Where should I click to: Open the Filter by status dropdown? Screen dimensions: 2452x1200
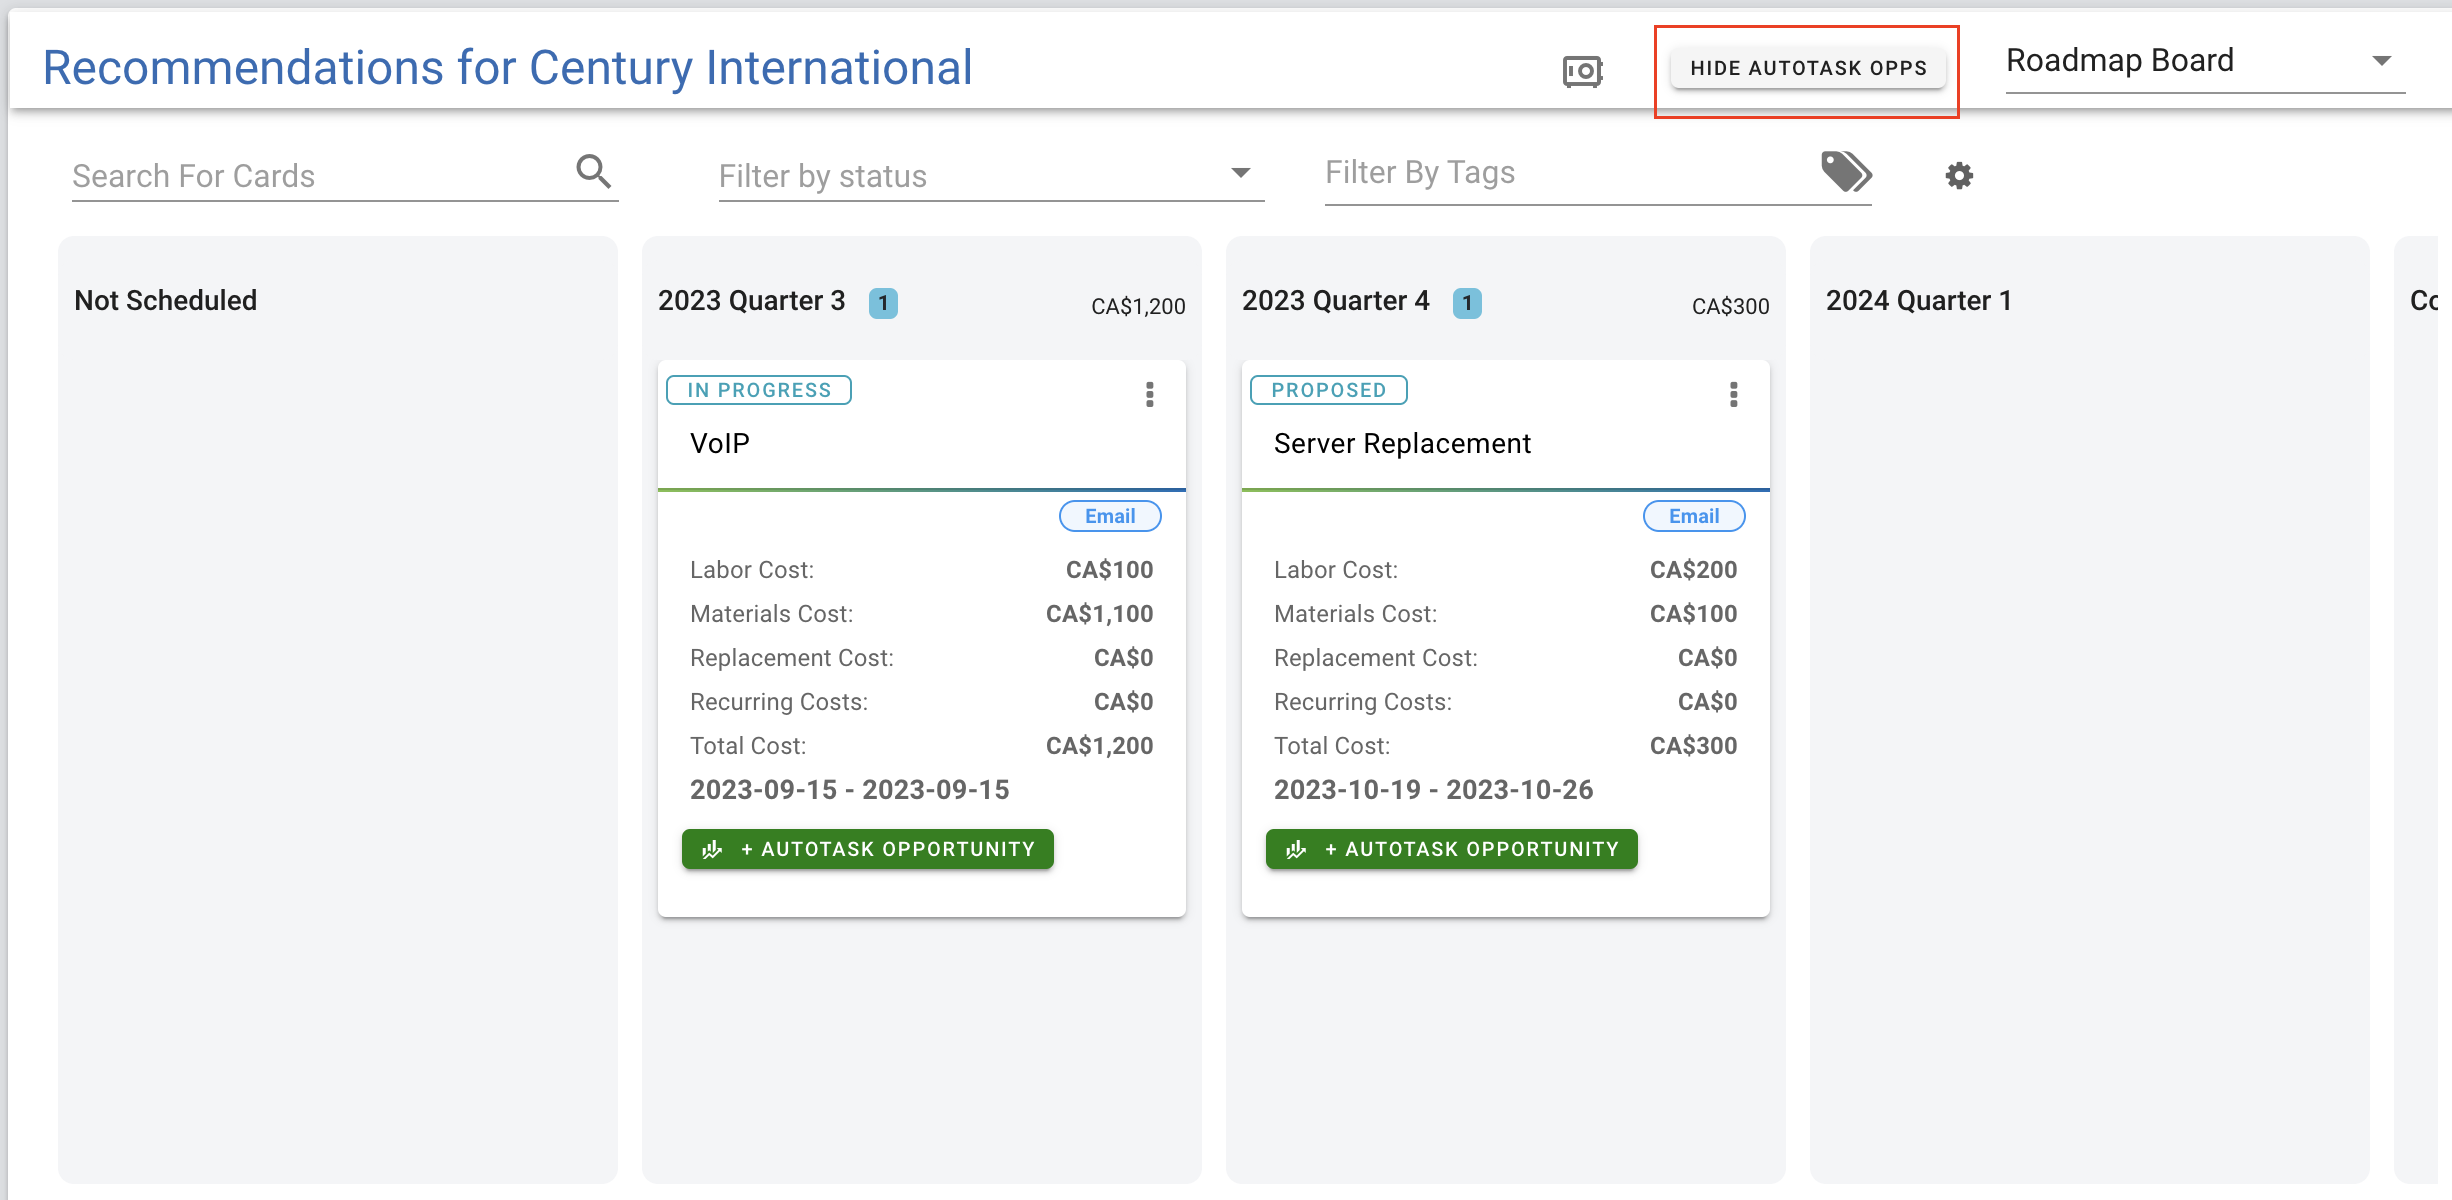point(990,176)
